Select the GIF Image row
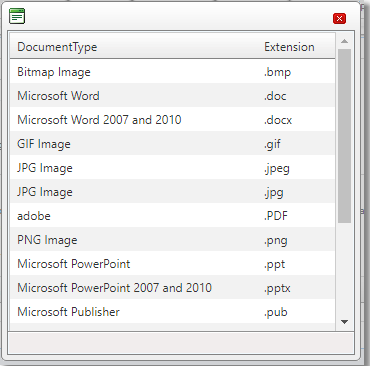The height and width of the screenshot is (380, 378). 172,144
